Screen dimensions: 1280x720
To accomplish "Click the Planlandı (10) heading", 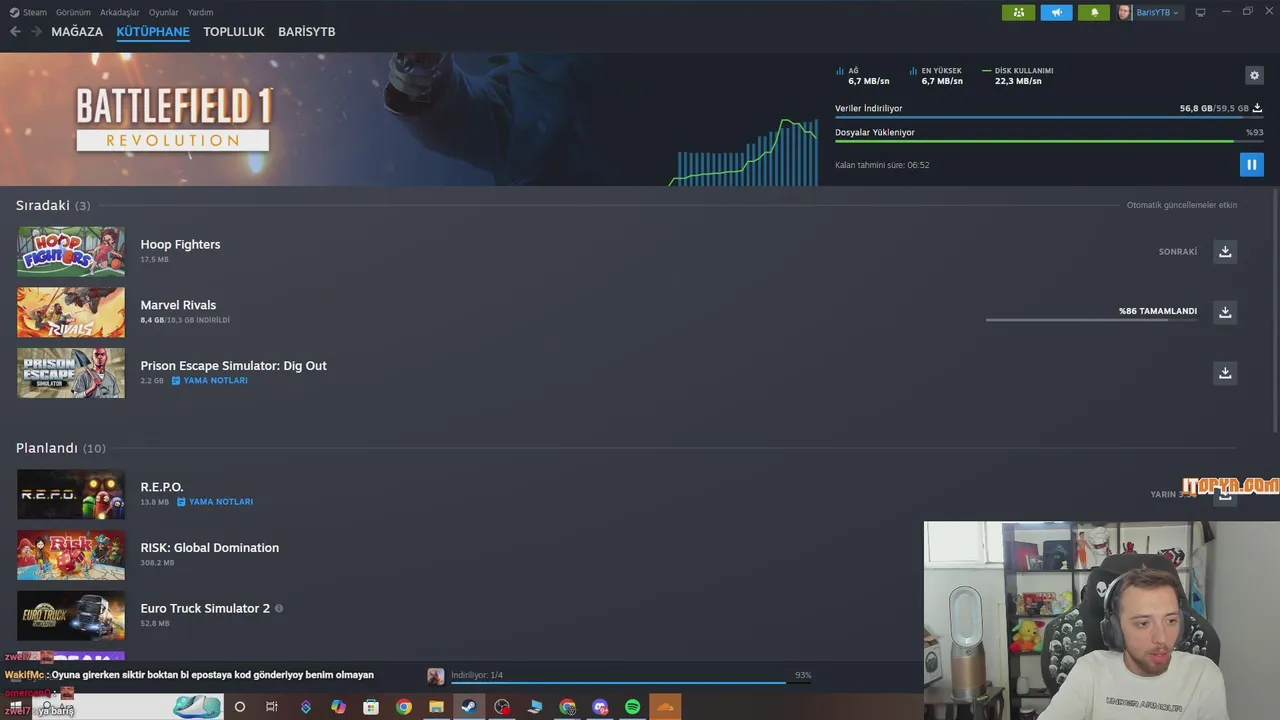I will click(61, 448).
